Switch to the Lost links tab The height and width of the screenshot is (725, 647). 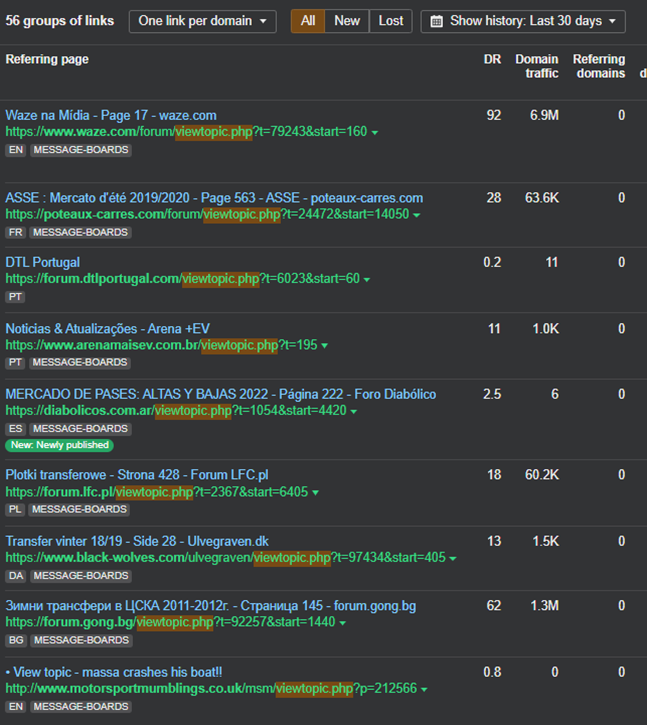coord(391,21)
